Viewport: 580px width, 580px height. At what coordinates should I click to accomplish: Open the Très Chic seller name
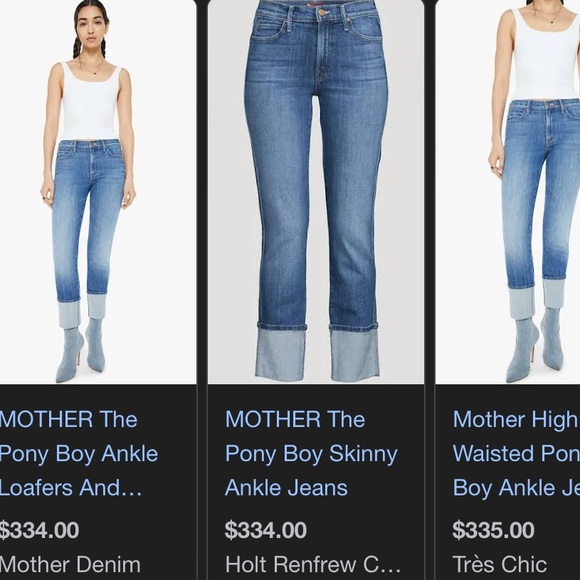(500, 564)
